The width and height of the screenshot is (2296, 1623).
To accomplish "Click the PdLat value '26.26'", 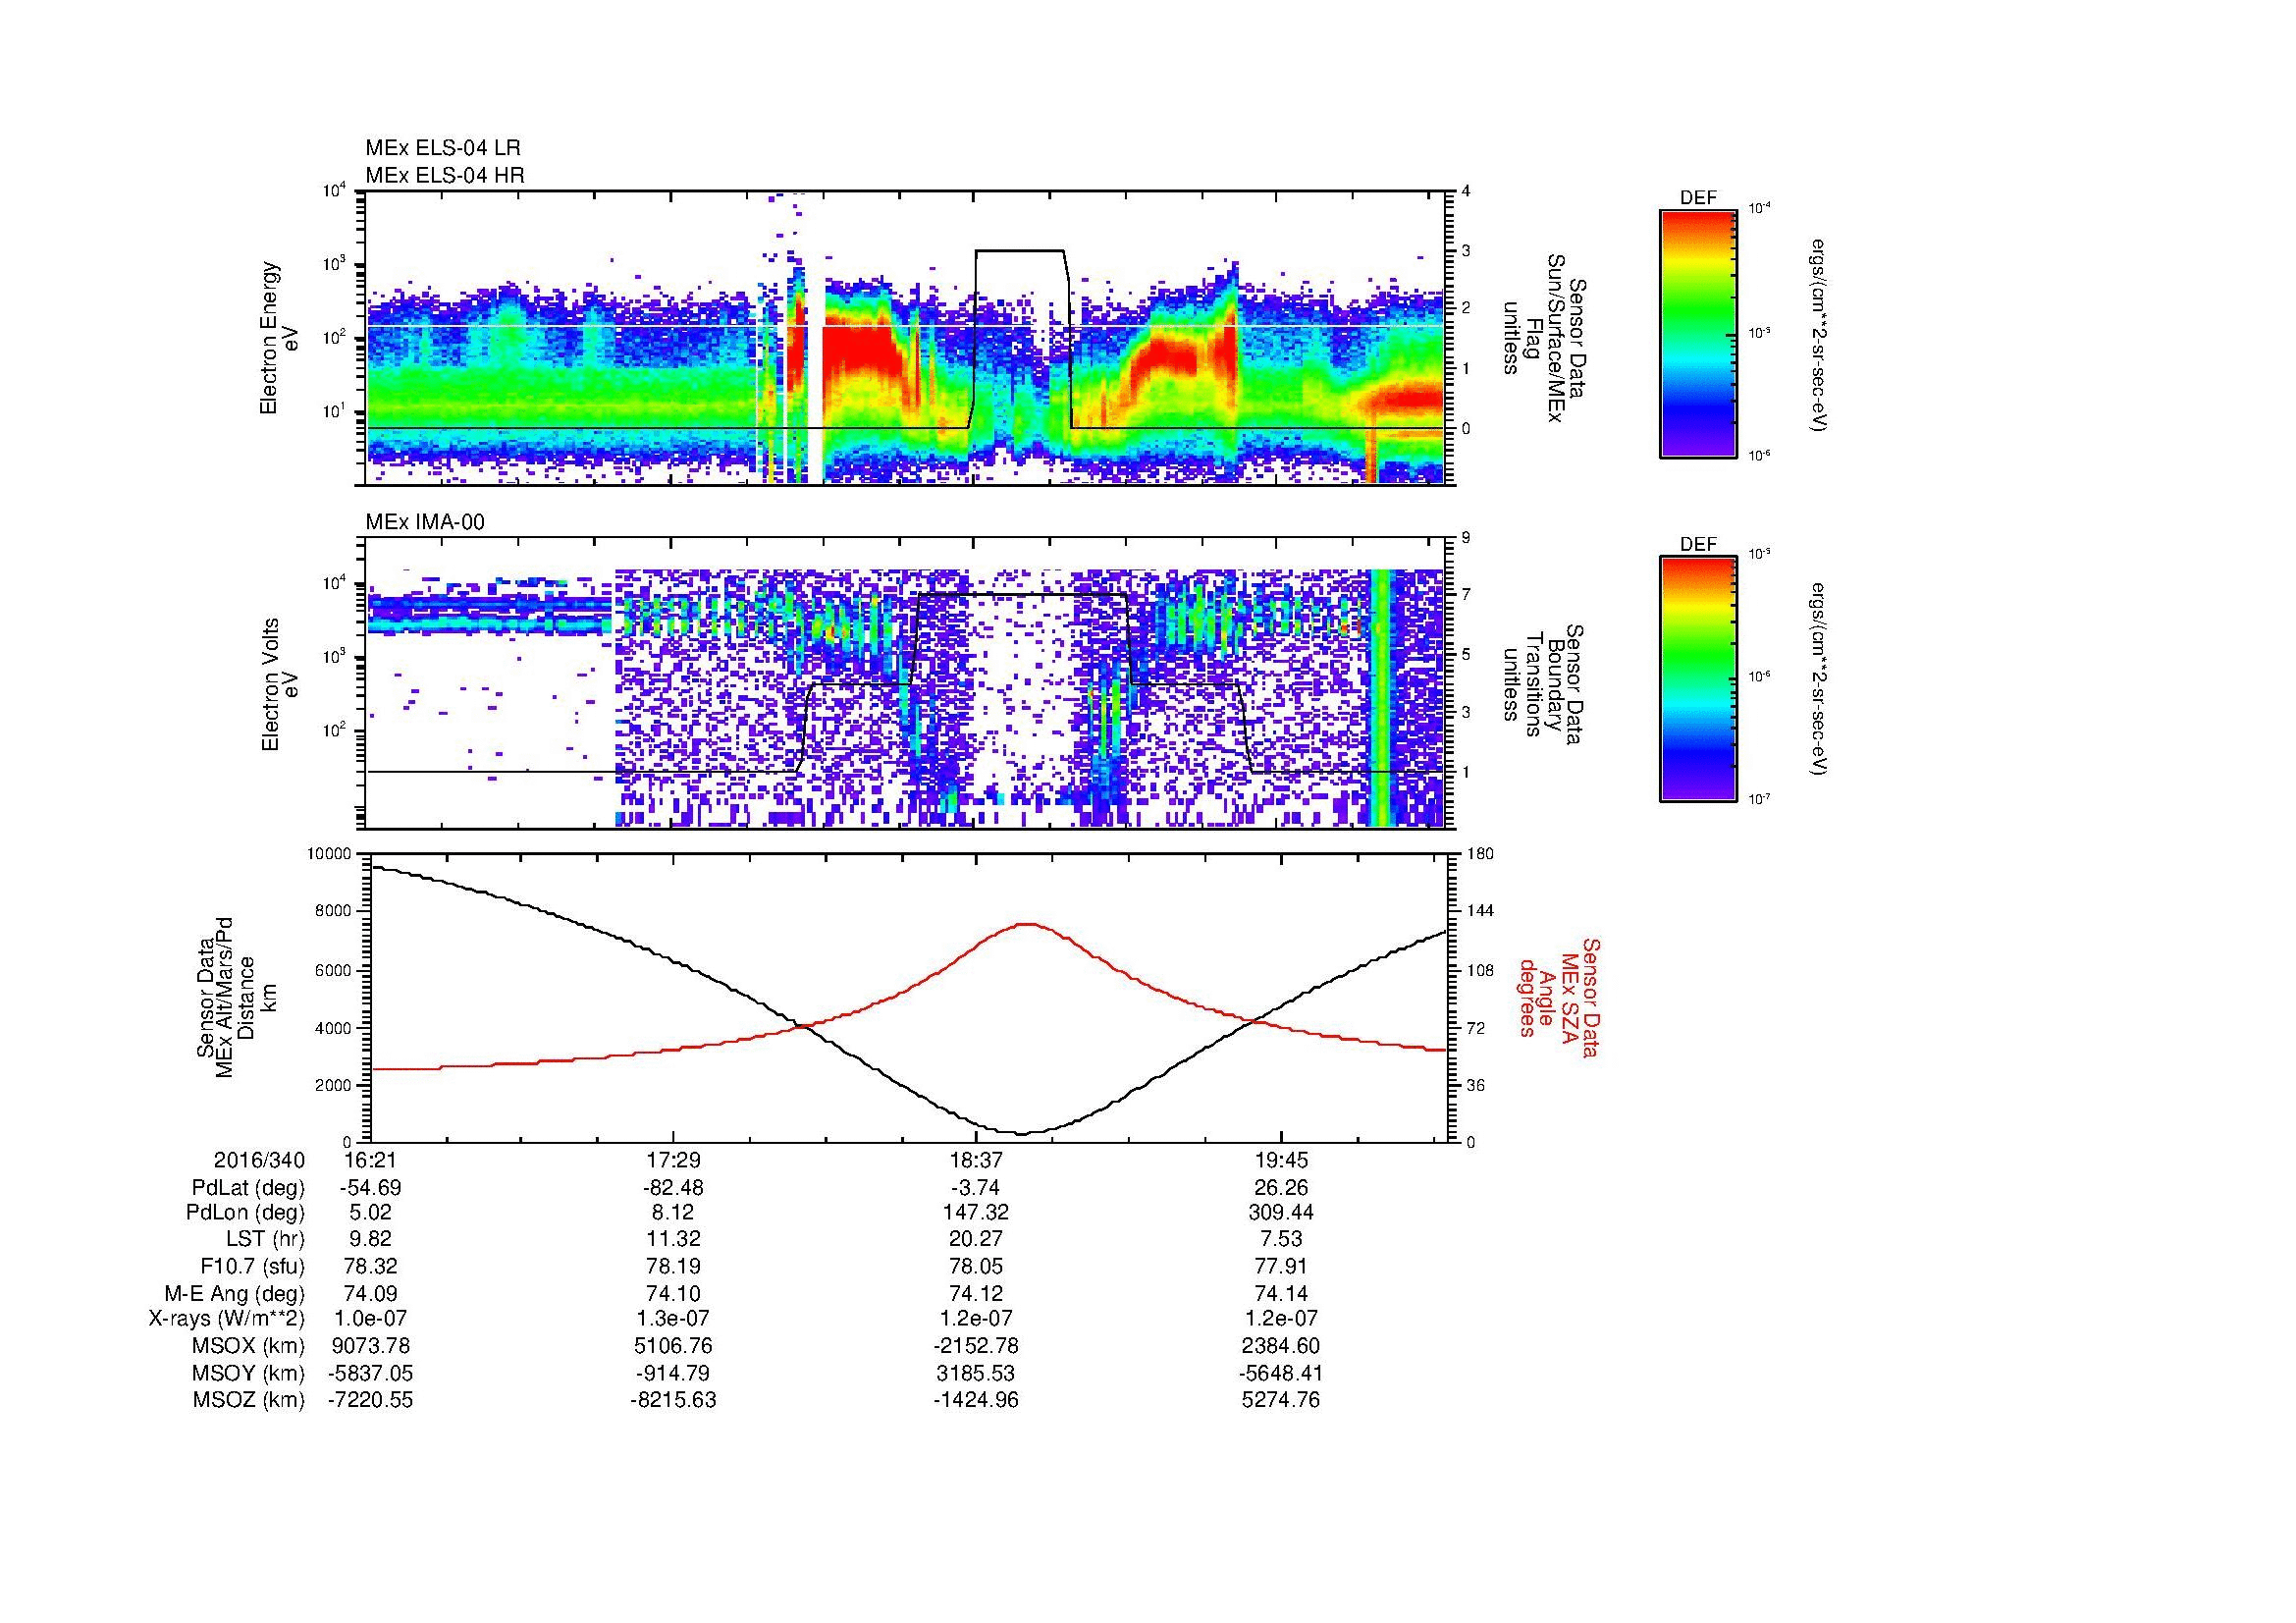I will pyautogui.click(x=1281, y=1188).
